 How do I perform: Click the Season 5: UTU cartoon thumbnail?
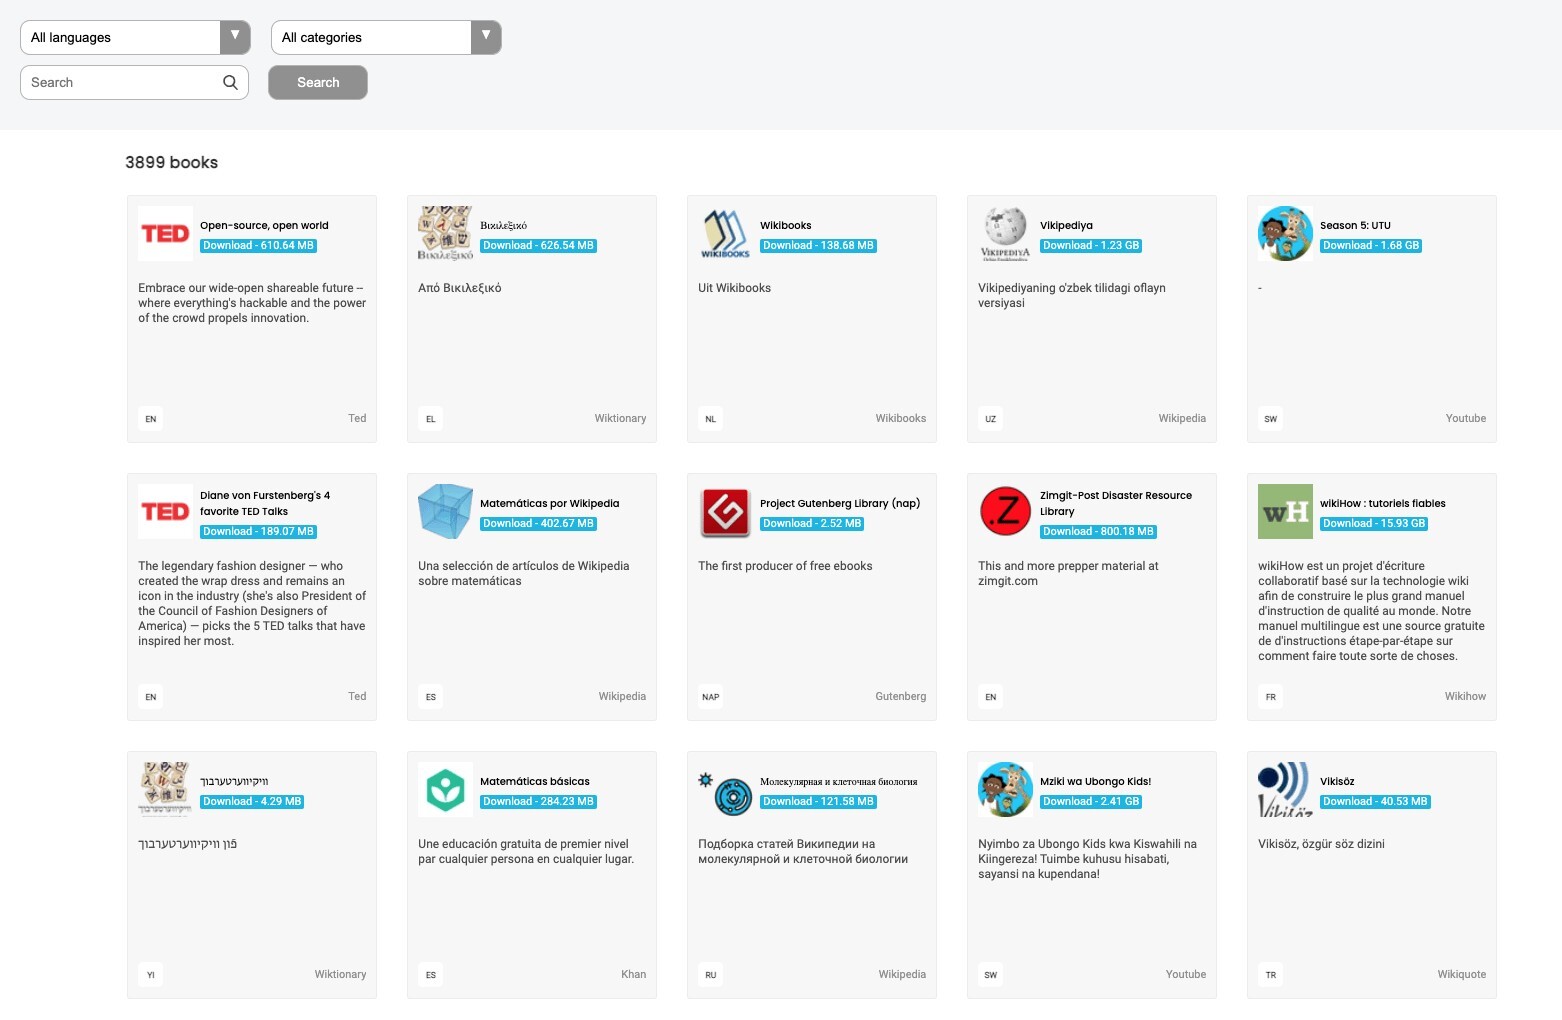coord(1285,234)
